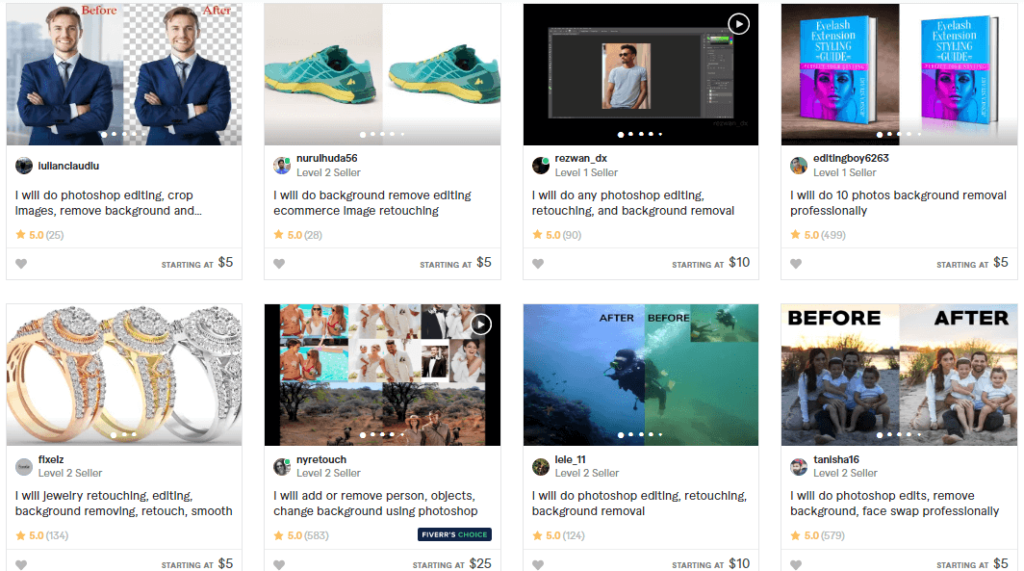Play the video on rezwan_dx's gig thumbnail
The width and height of the screenshot is (1024, 571).
pyautogui.click(x=738, y=24)
